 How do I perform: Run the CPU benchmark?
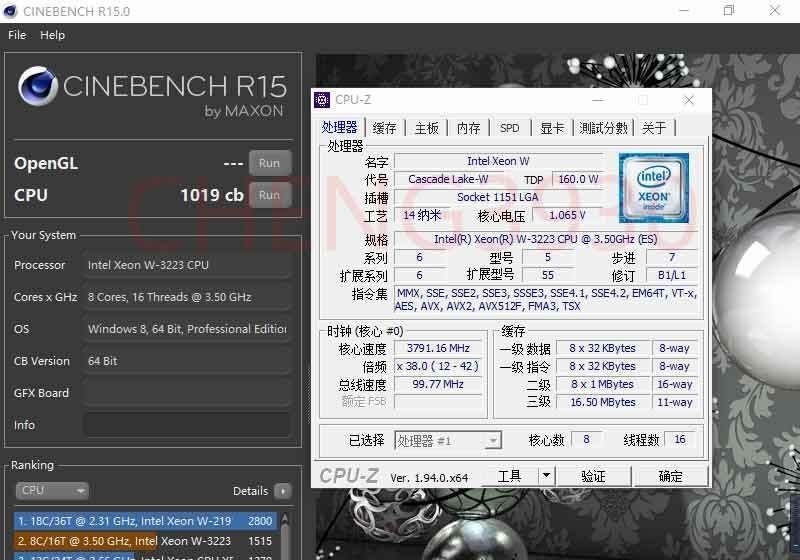pyautogui.click(x=269, y=195)
